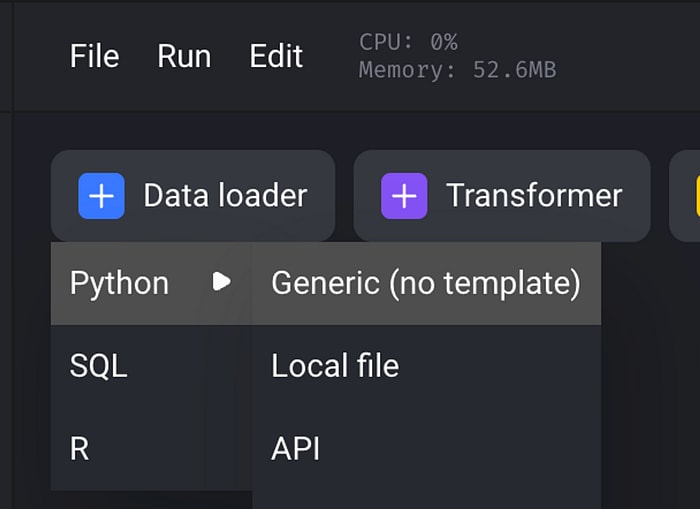
Task: Open the Run menu
Action: coord(184,56)
